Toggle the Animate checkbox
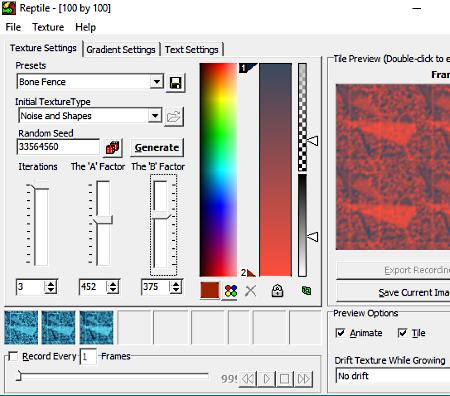Image resolution: width=450 pixels, height=396 pixels. (x=340, y=333)
